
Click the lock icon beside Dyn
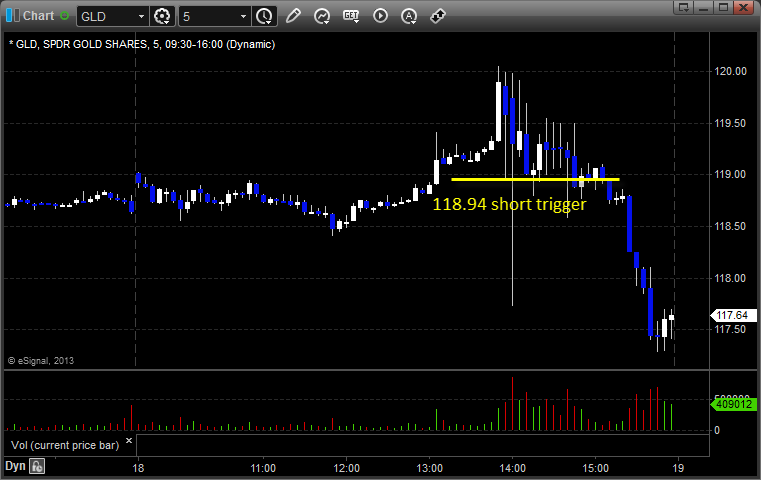click(37, 466)
